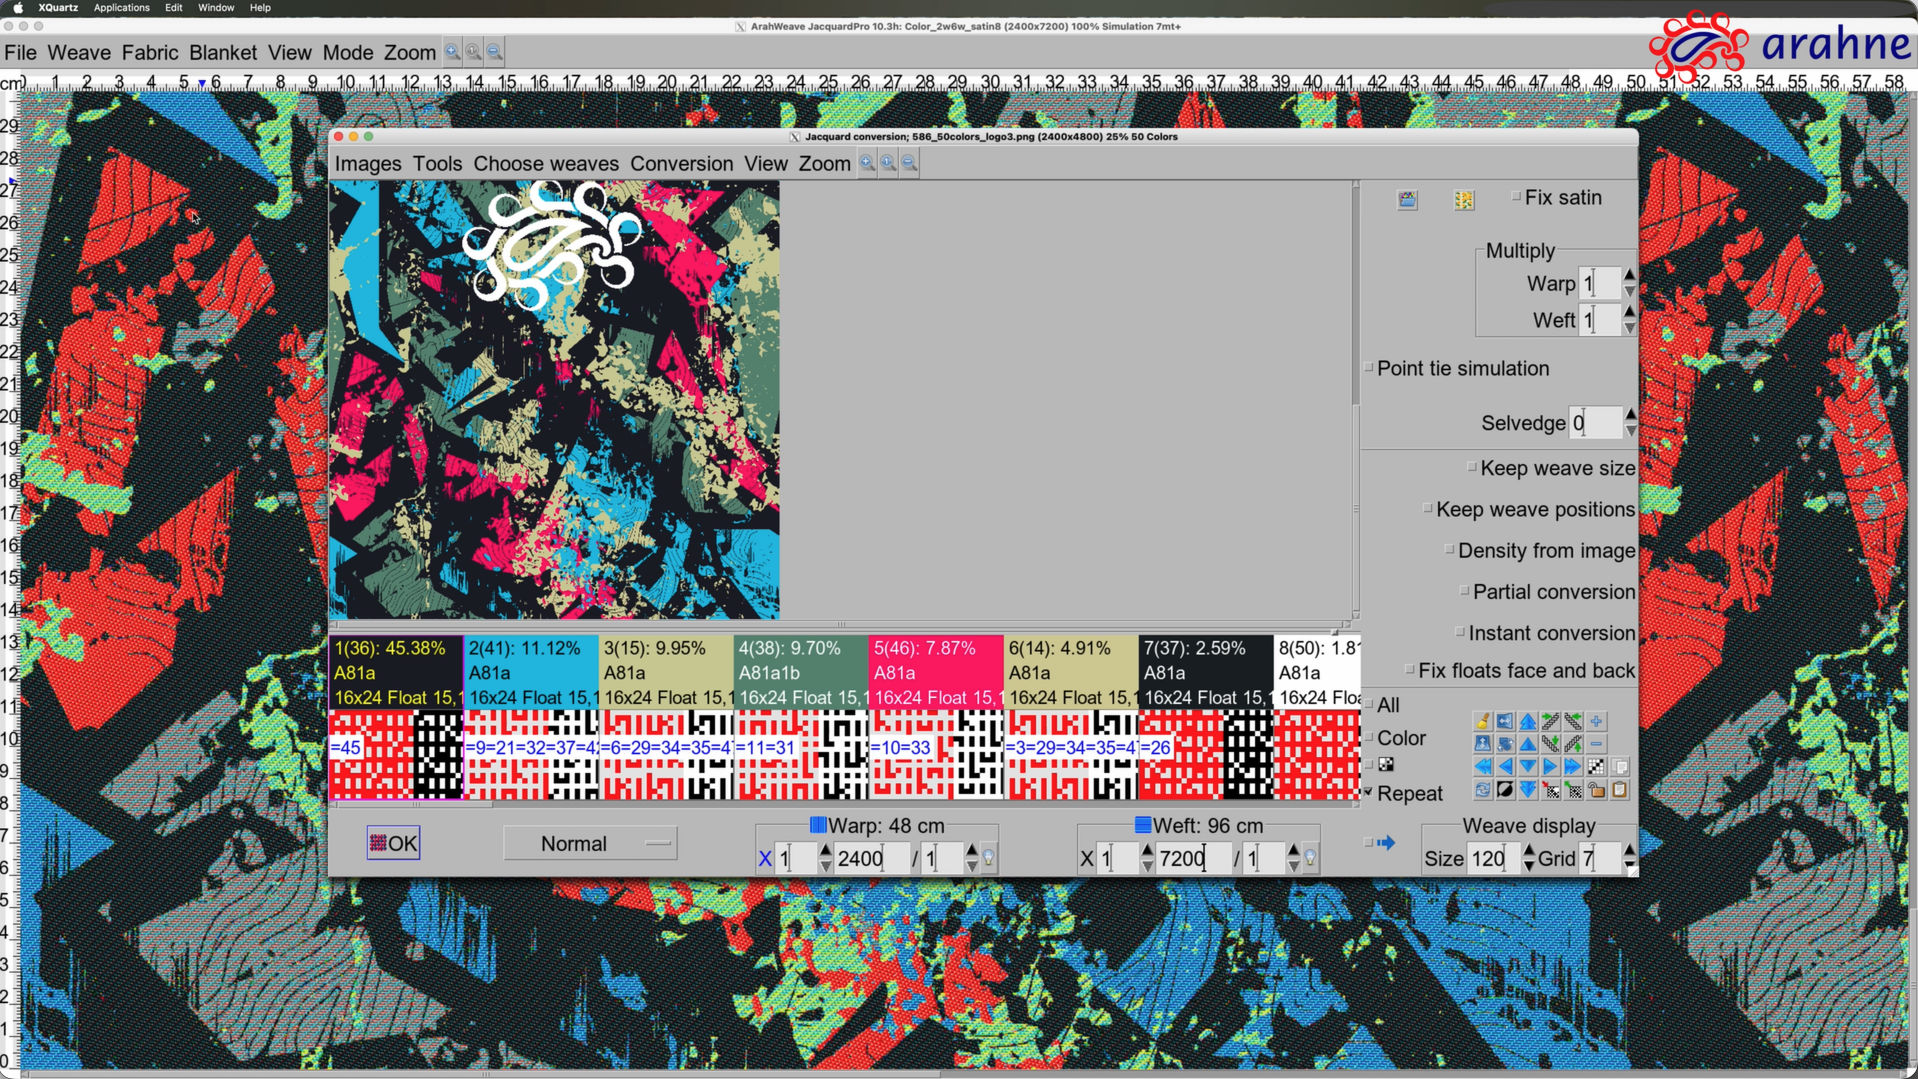The height and width of the screenshot is (1079, 1918).
Task: Enable the Fix satin checkbox
Action: coord(1516,197)
